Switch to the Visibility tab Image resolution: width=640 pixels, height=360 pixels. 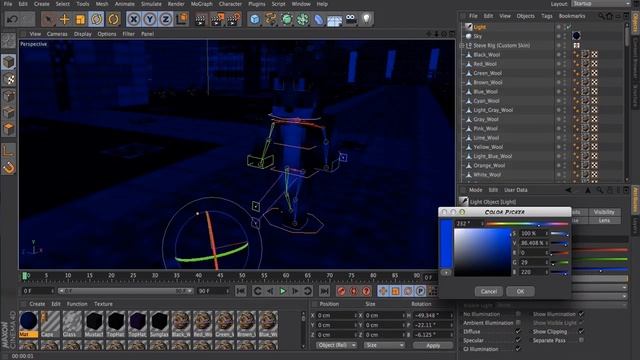click(604, 212)
